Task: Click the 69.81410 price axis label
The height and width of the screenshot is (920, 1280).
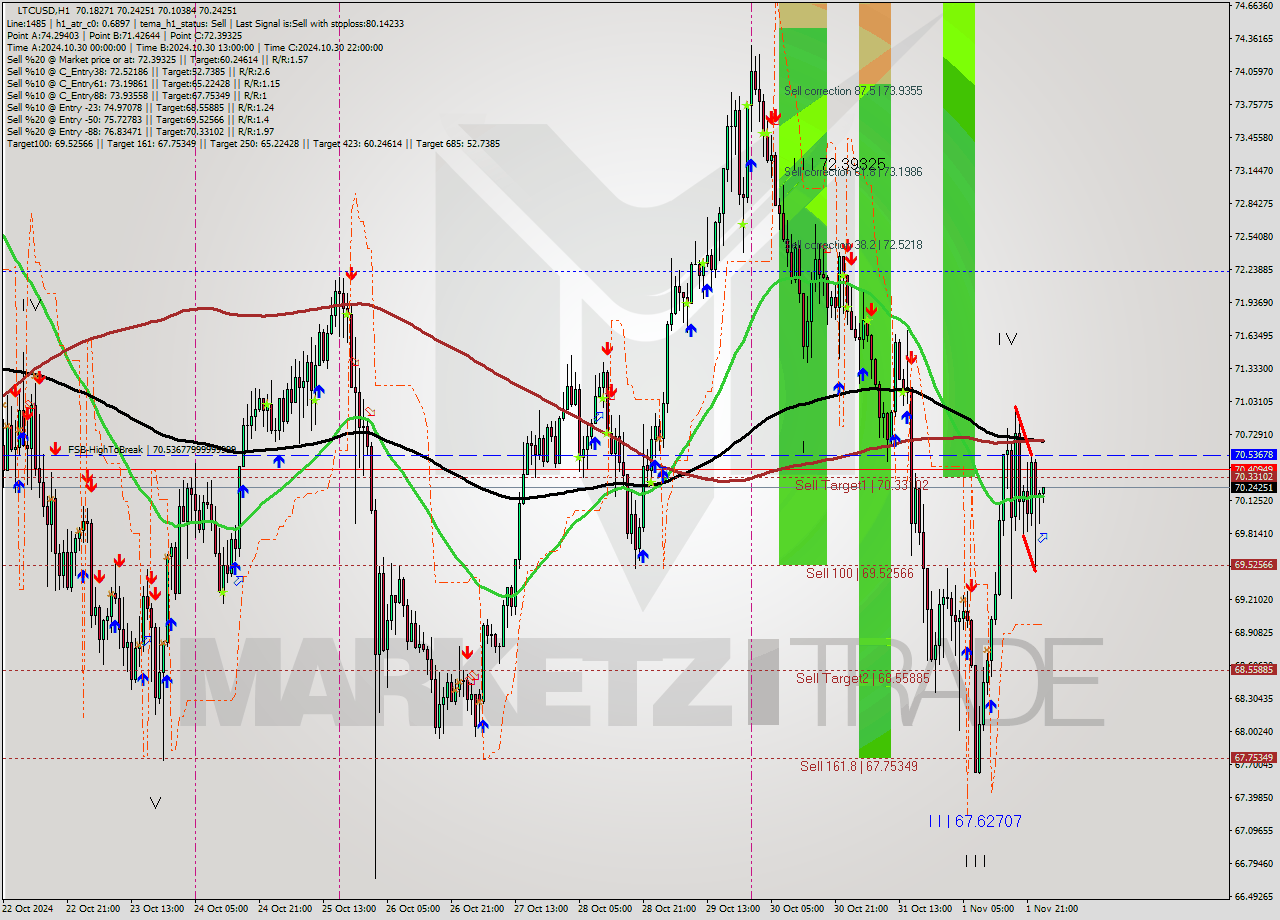Action: (x=1253, y=533)
